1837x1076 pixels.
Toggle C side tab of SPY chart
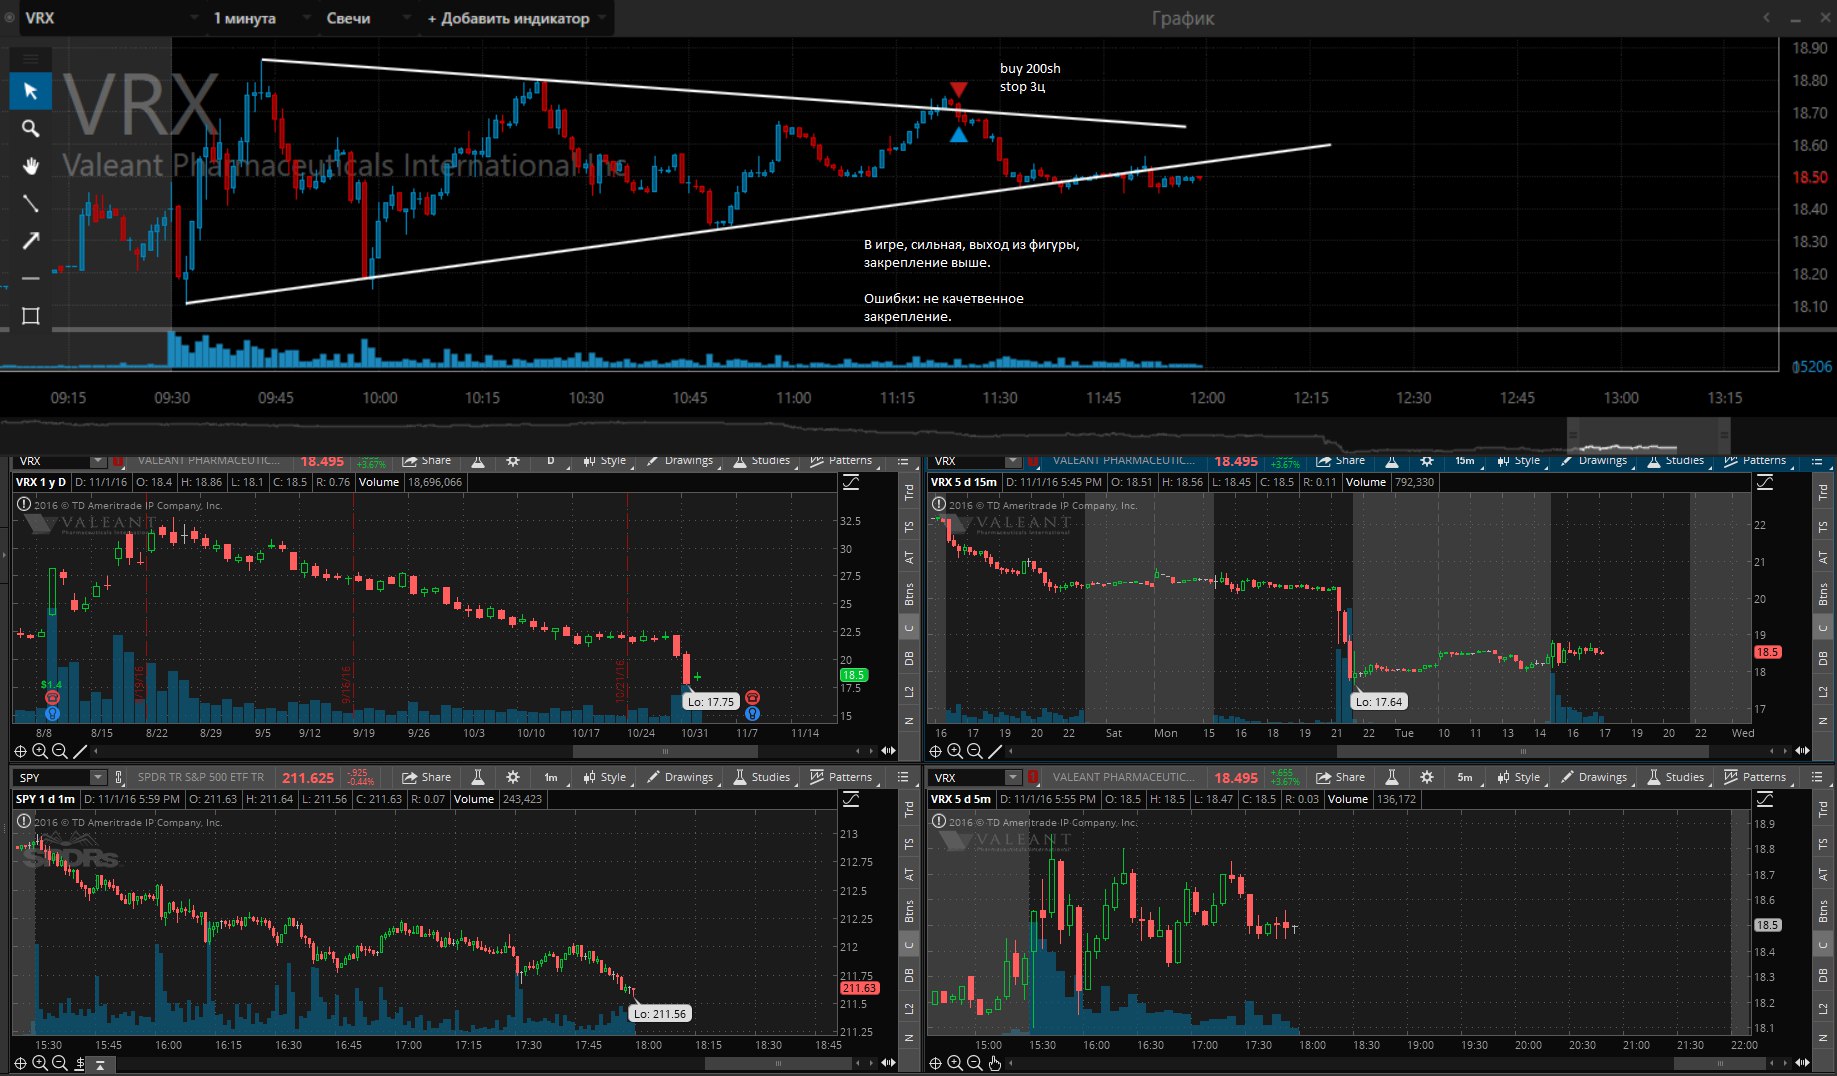909,944
